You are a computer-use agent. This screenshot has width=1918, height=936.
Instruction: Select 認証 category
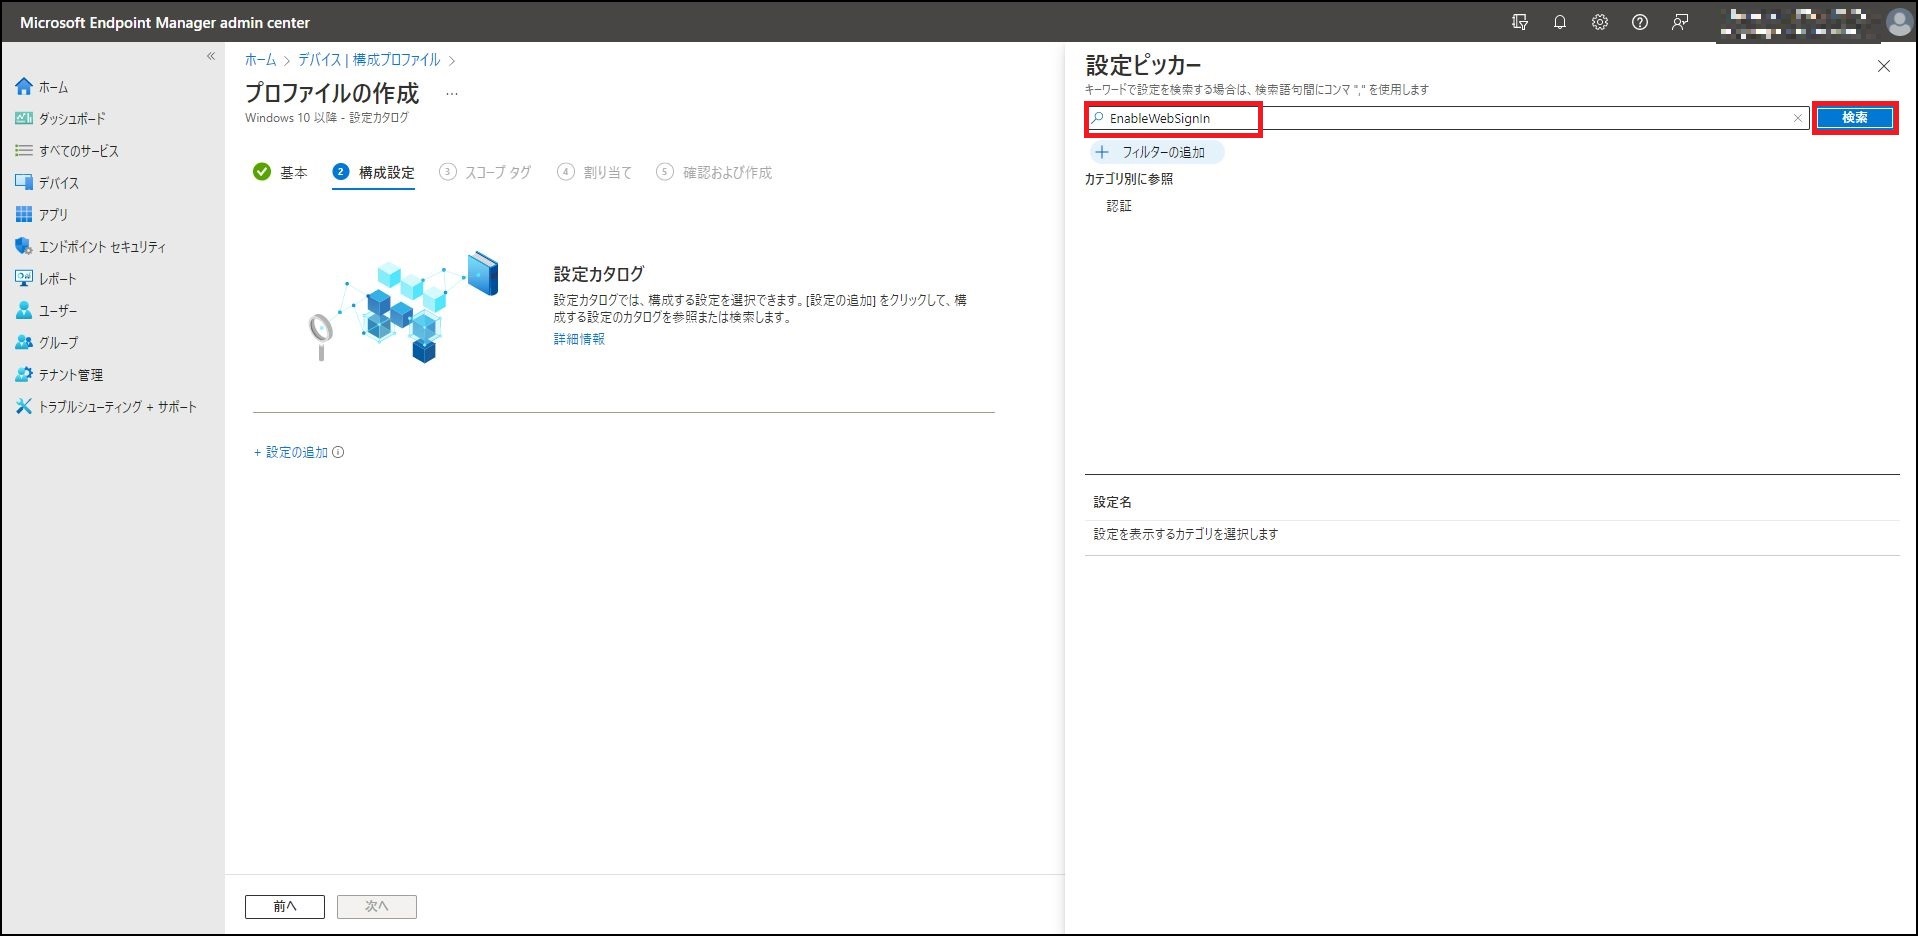pyautogui.click(x=1119, y=206)
